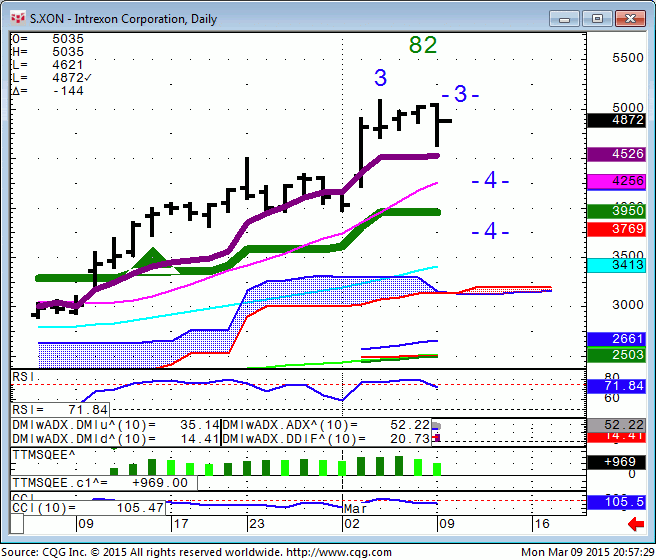Maximize the S.XON chart window
This screenshot has width=656, height=560.
click(x=597, y=19)
